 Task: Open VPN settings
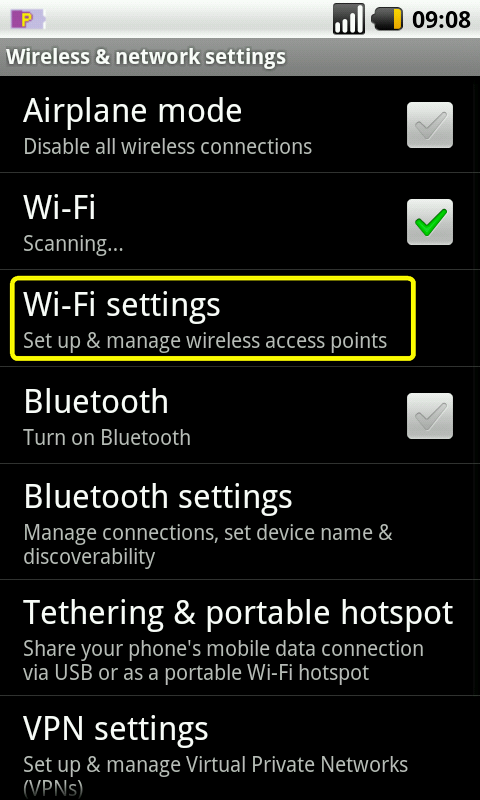[240, 748]
